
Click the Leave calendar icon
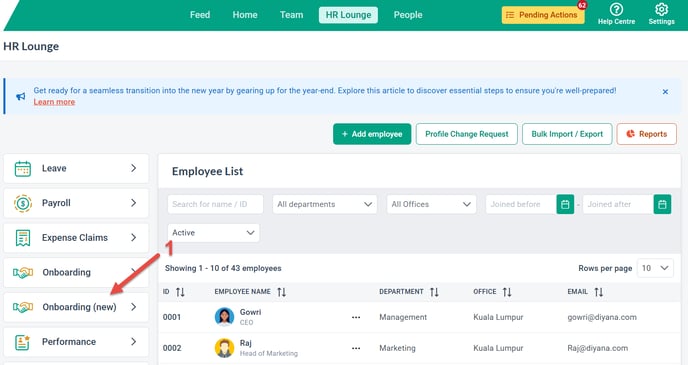pyautogui.click(x=22, y=168)
